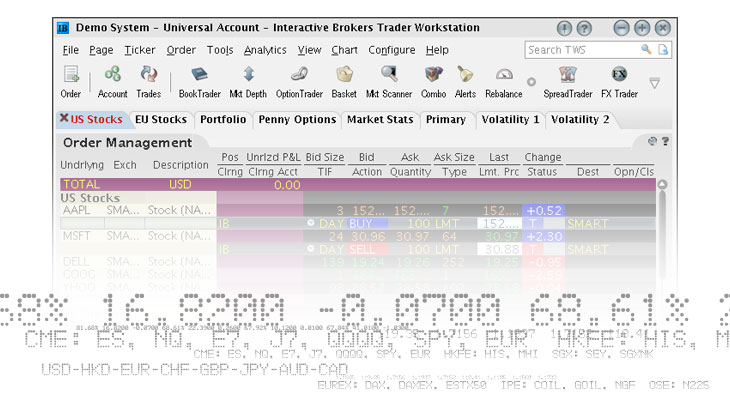Click the configure wrench in Order Management
Screen dimensions: 730x398
point(652,141)
